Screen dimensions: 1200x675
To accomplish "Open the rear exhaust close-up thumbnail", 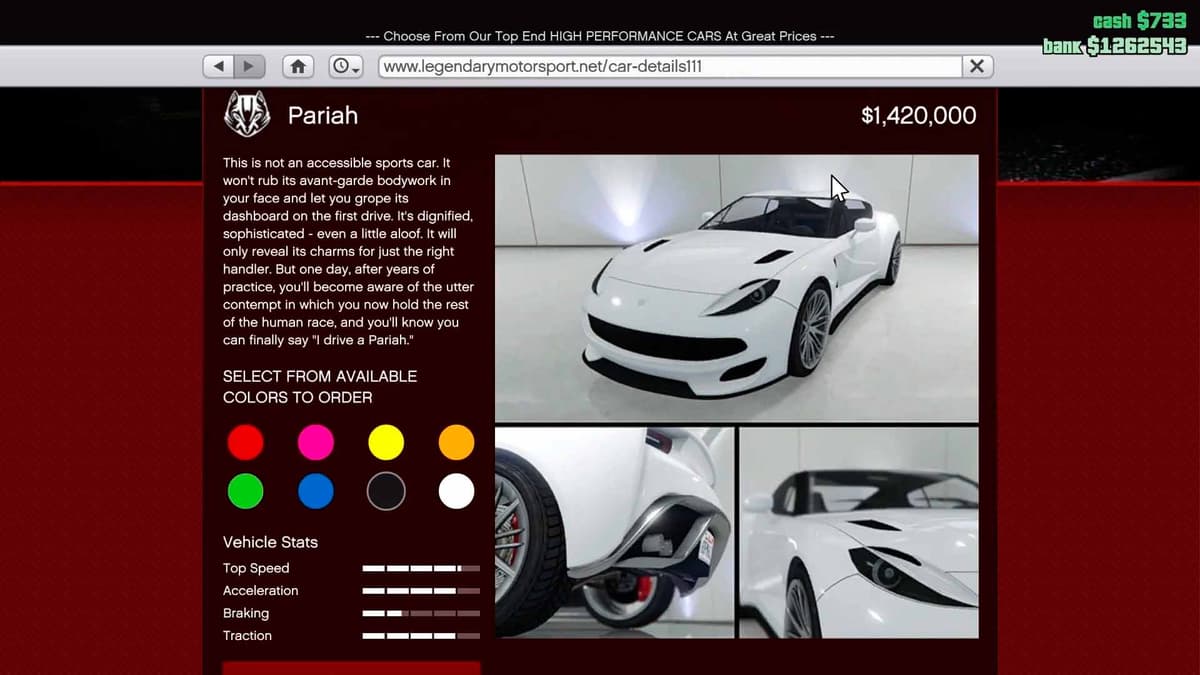I will point(614,532).
